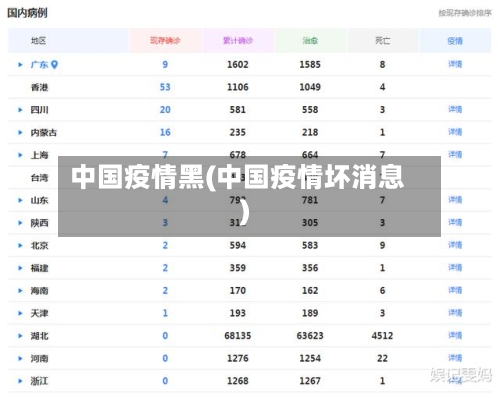Open 详情 link for 四川

[455, 109]
